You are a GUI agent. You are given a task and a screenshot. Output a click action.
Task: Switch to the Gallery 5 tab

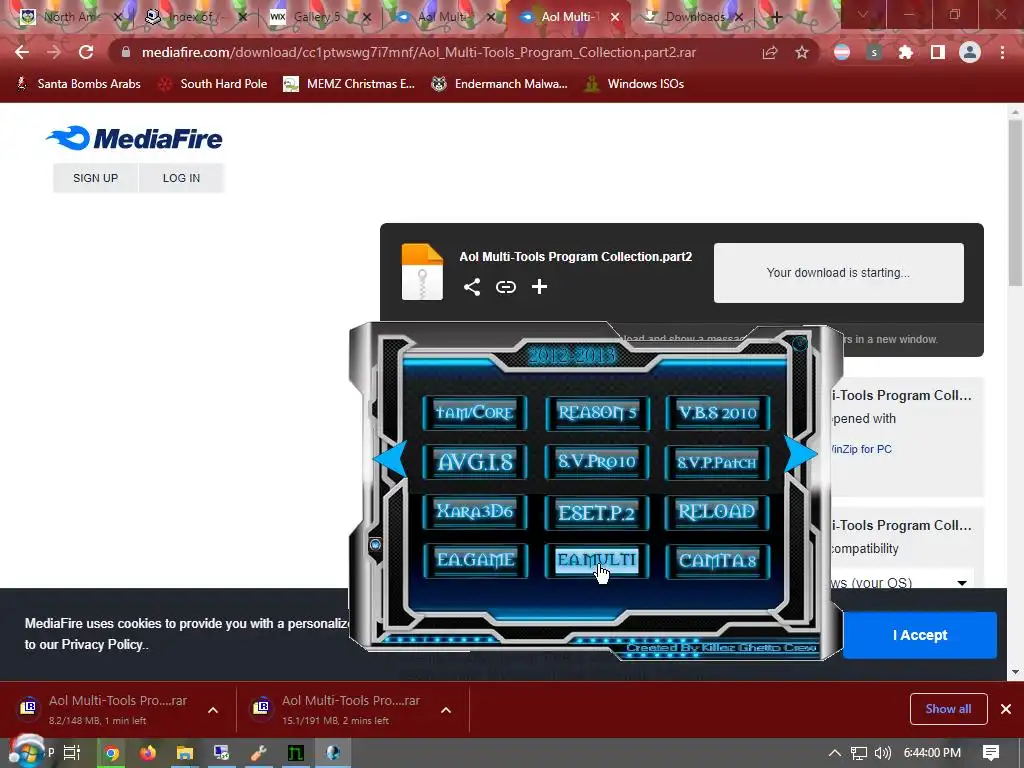point(318,17)
